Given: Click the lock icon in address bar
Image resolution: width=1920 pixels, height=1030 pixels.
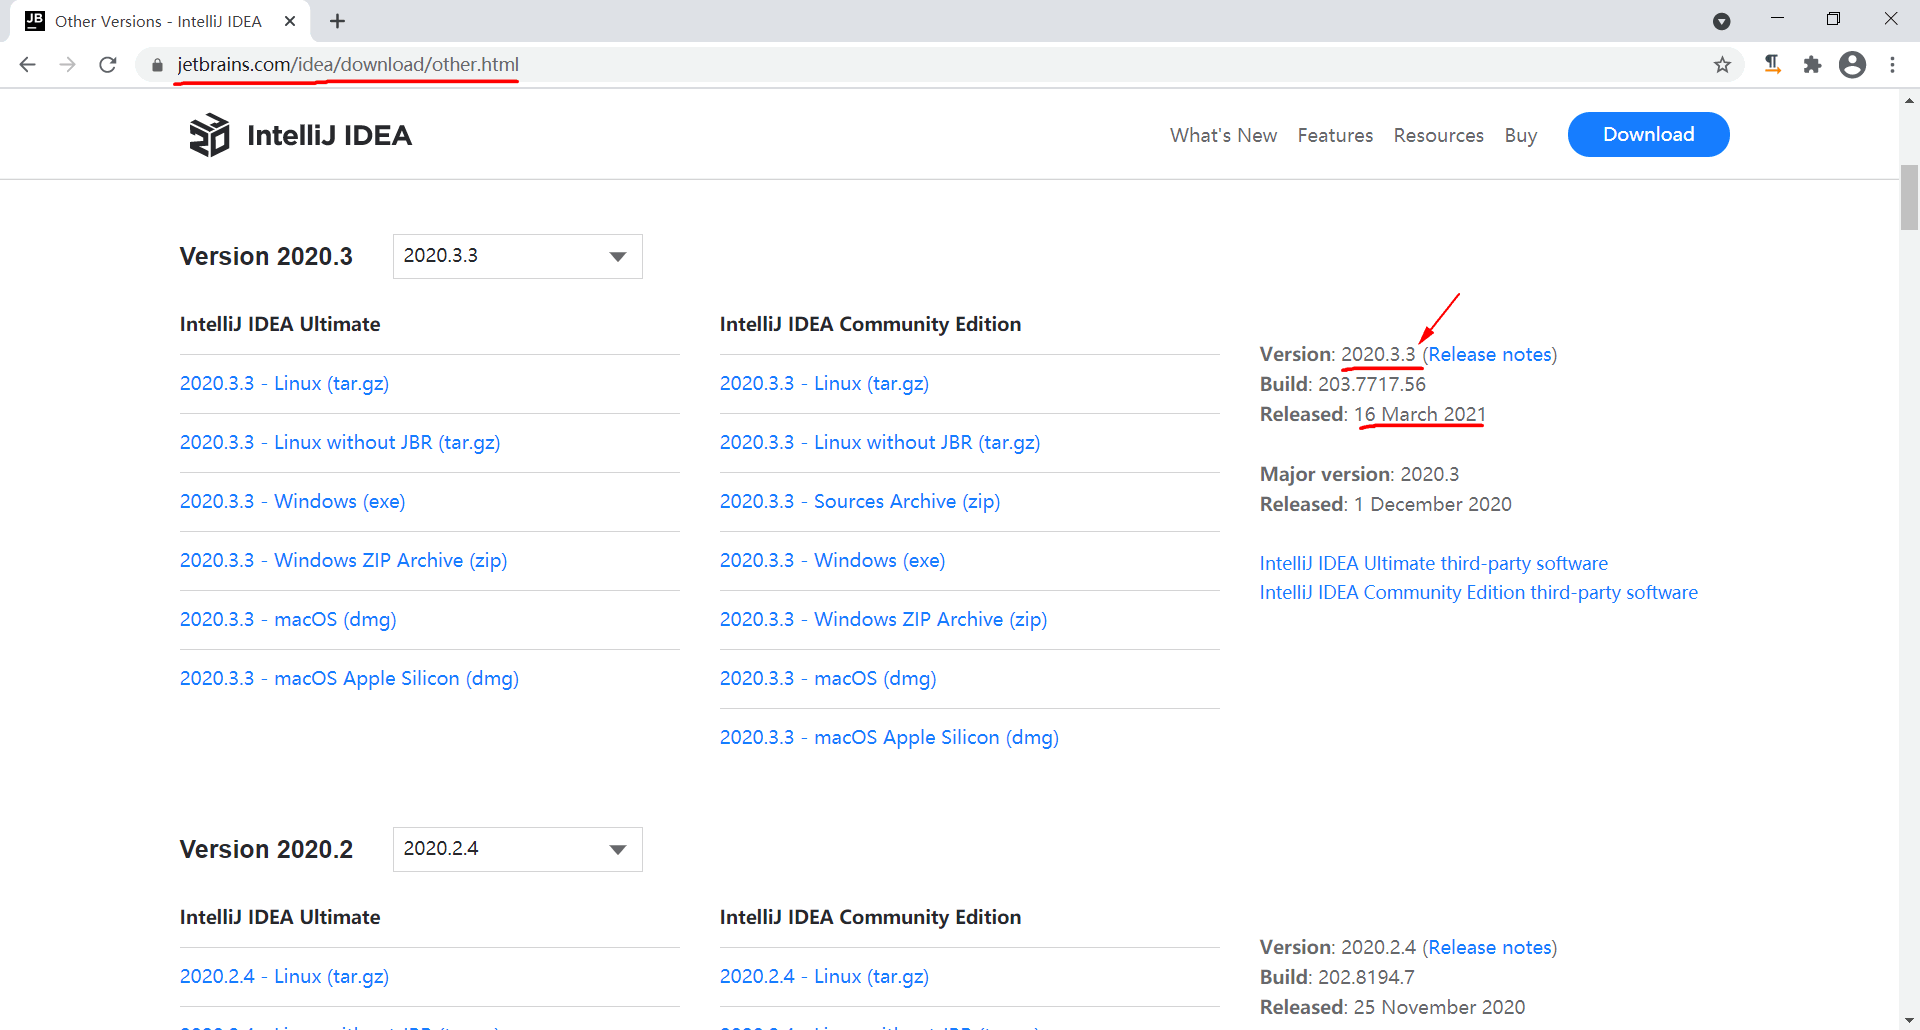Looking at the screenshot, I should [x=157, y=65].
